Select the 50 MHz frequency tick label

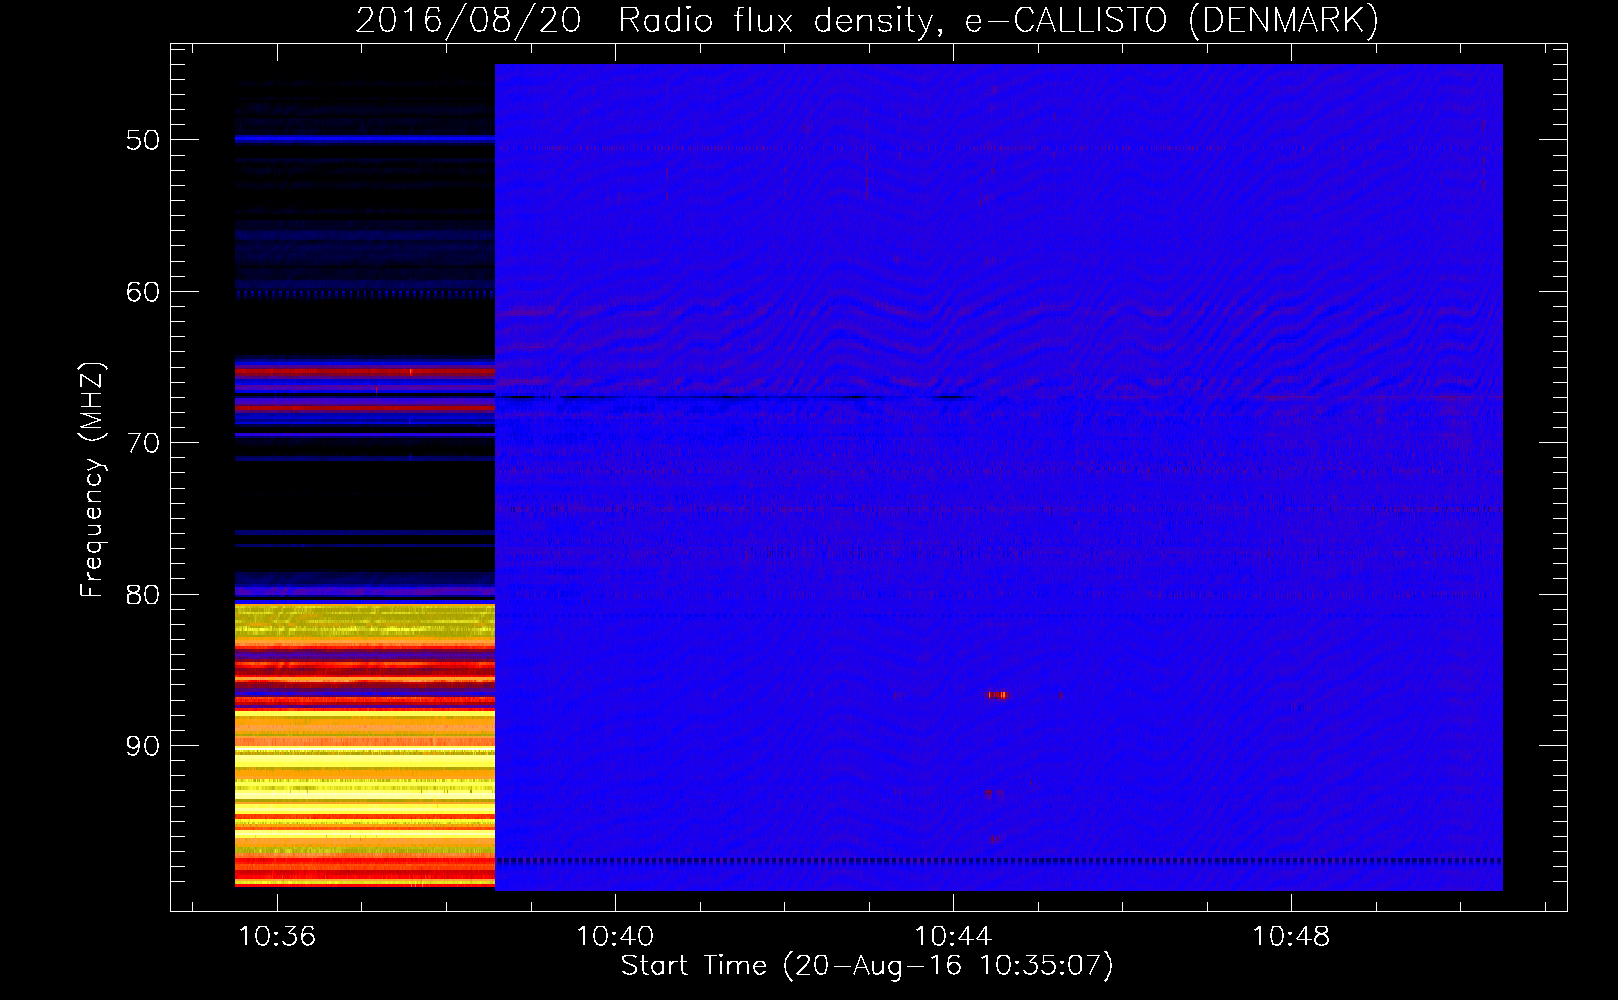(x=142, y=140)
